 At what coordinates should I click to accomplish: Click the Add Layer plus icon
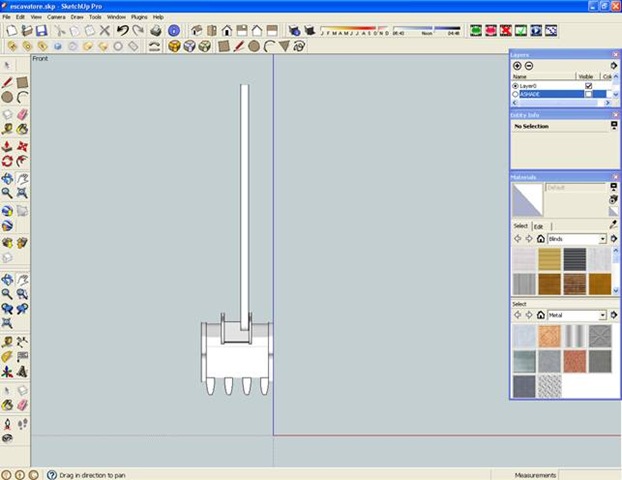click(517, 65)
